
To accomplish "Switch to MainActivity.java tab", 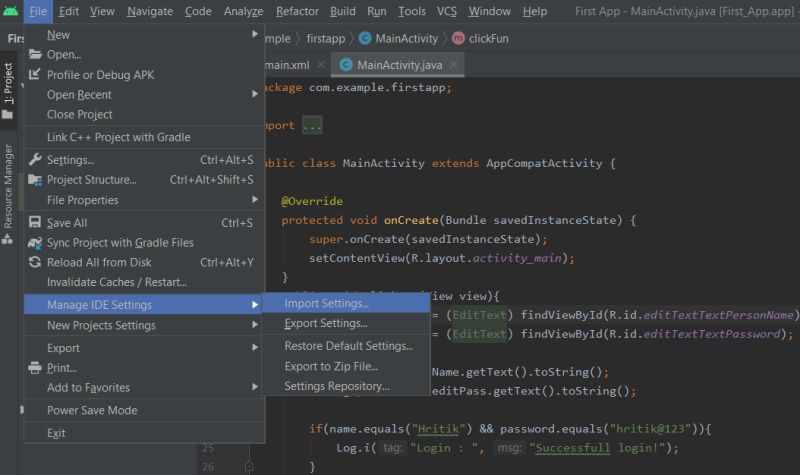I will click(398, 65).
